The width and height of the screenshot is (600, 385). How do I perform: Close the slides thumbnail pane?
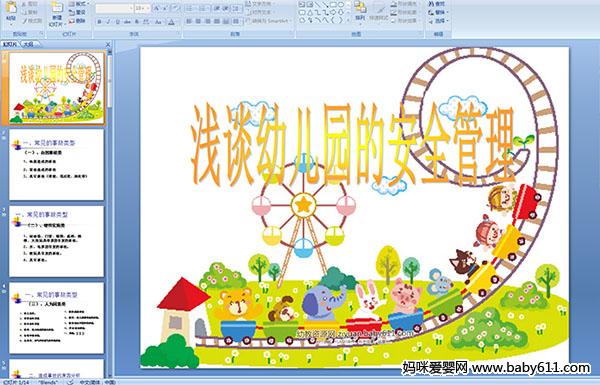(x=108, y=44)
